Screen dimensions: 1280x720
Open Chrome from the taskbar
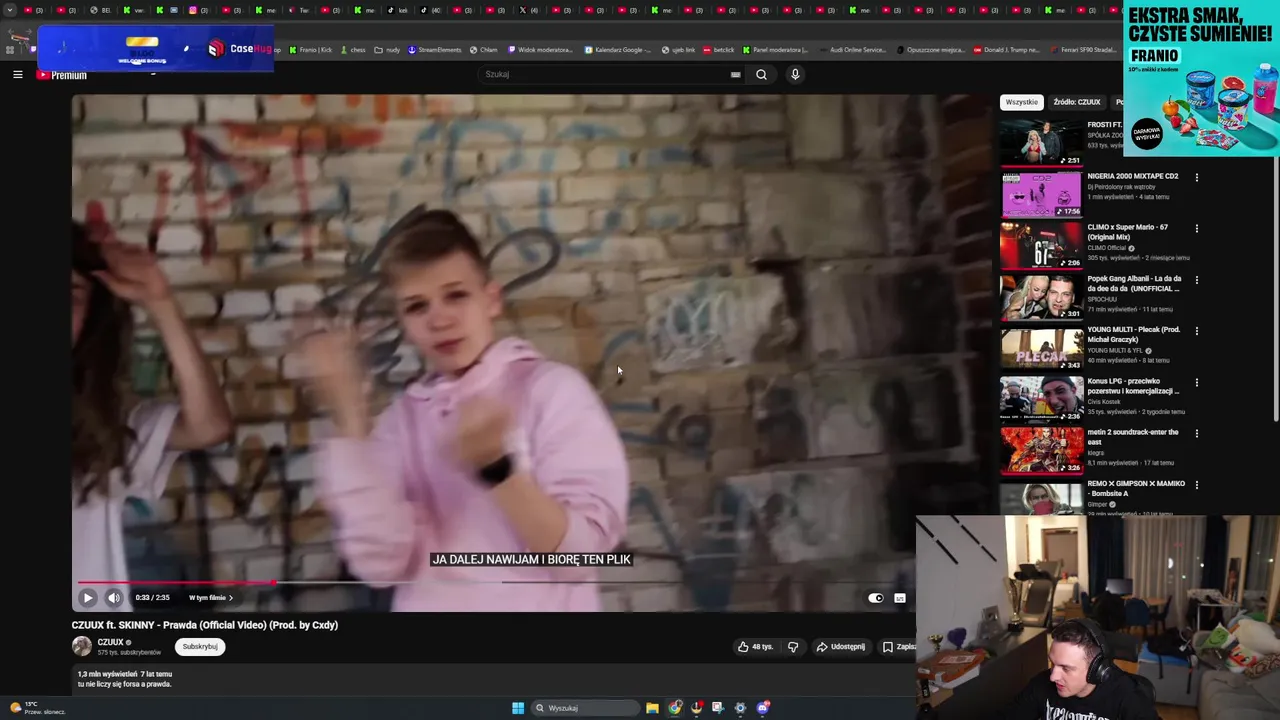tap(675, 708)
